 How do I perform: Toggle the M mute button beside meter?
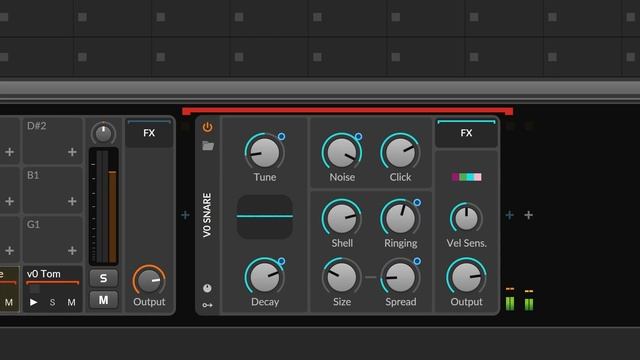pos(103,300)
